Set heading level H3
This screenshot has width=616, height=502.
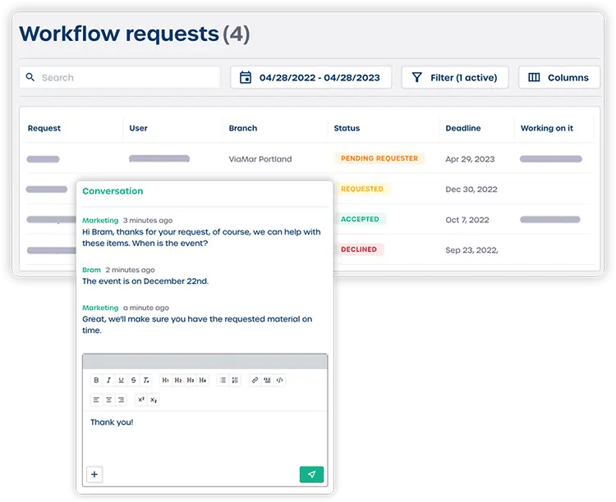[190, 380]
